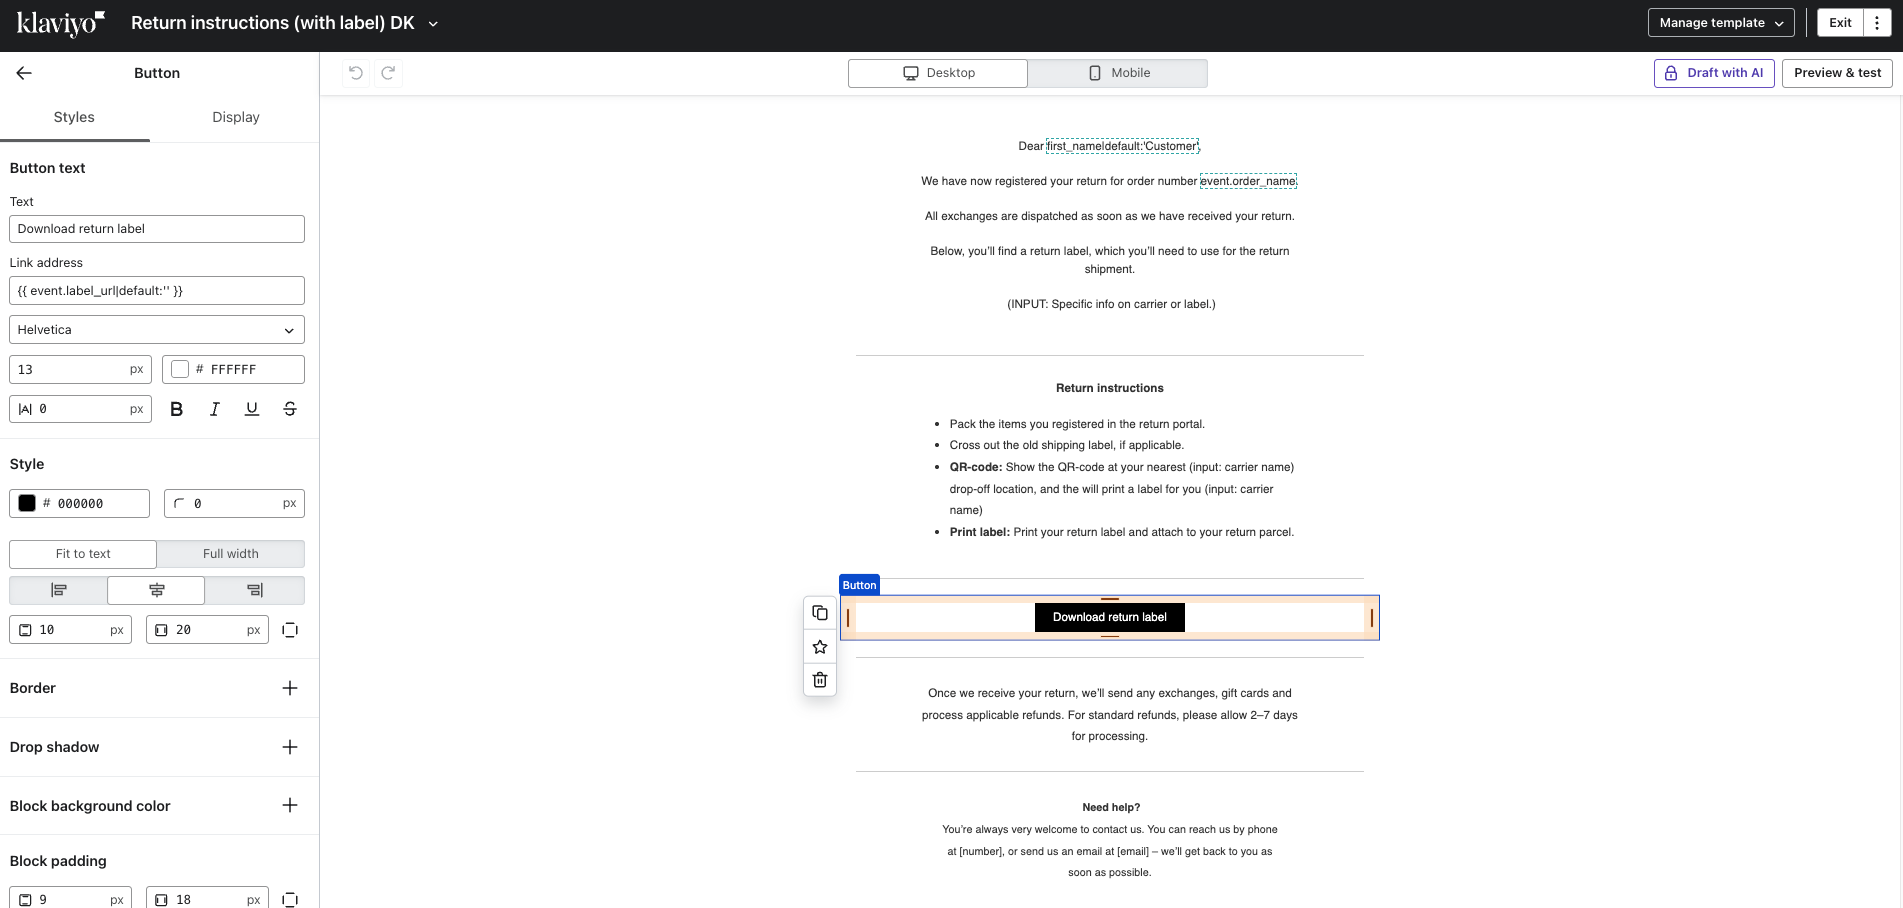Open the Helvetica font dropdown

157,330
